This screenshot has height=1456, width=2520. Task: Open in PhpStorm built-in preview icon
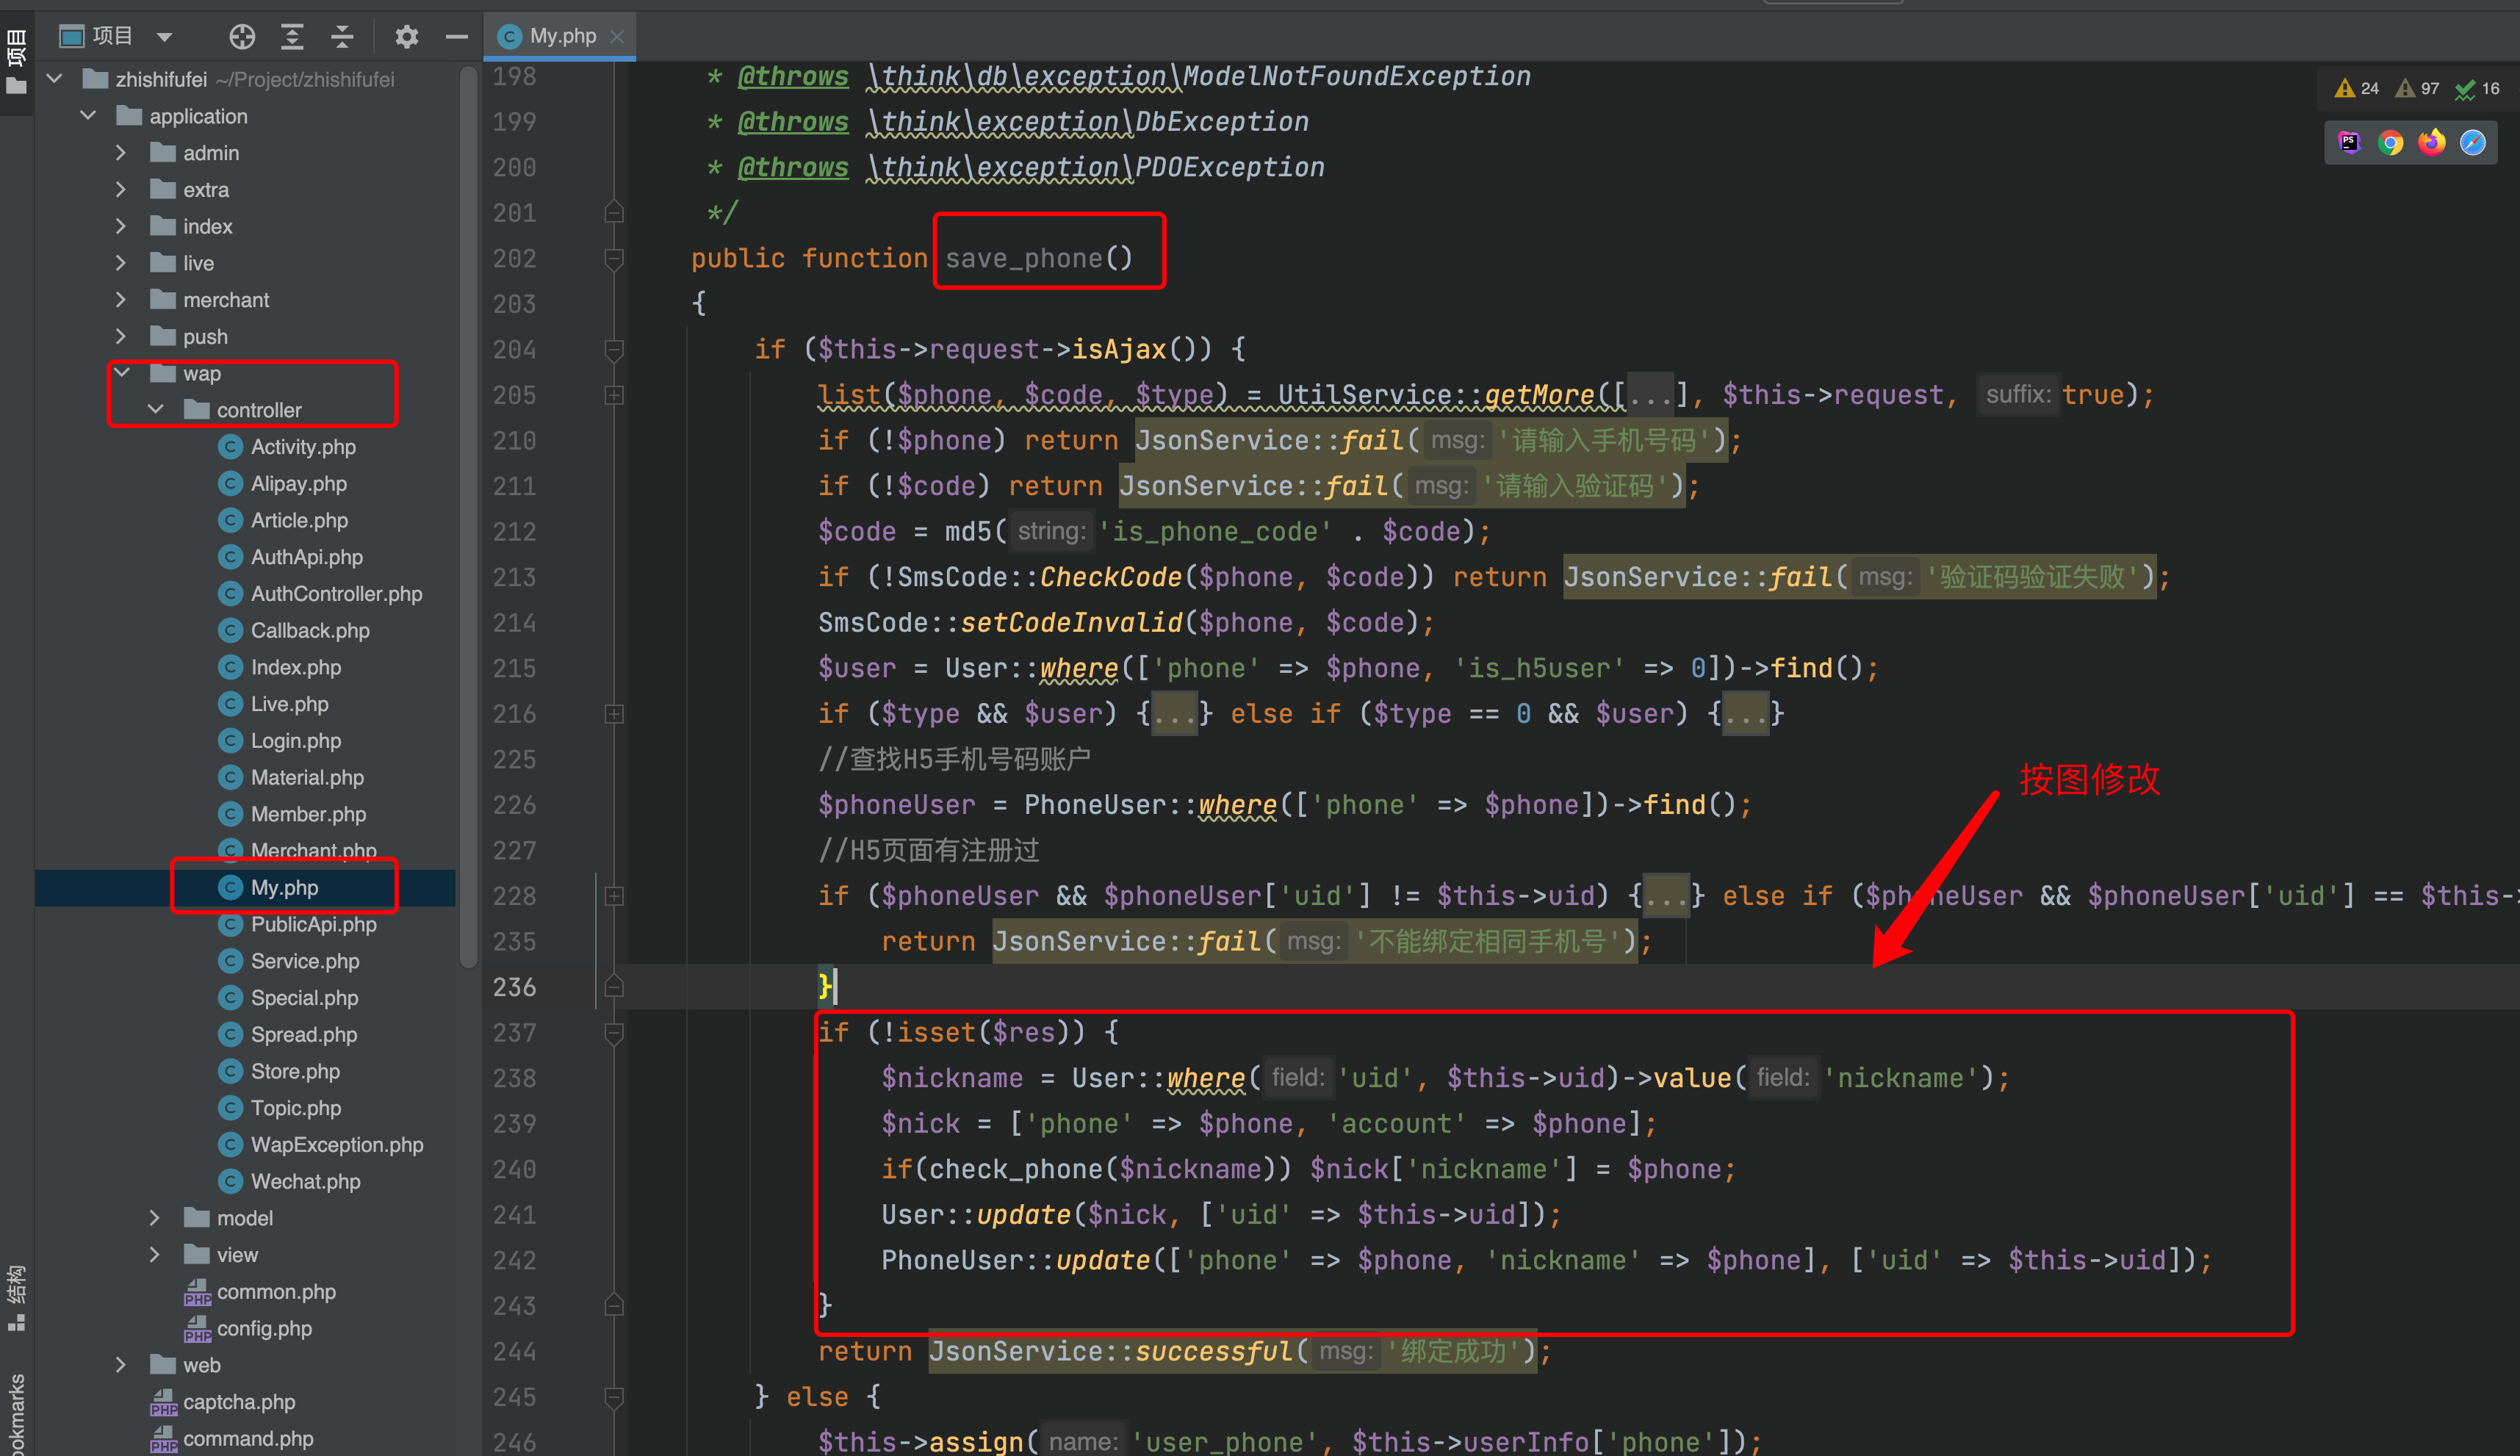point(2349,142)
